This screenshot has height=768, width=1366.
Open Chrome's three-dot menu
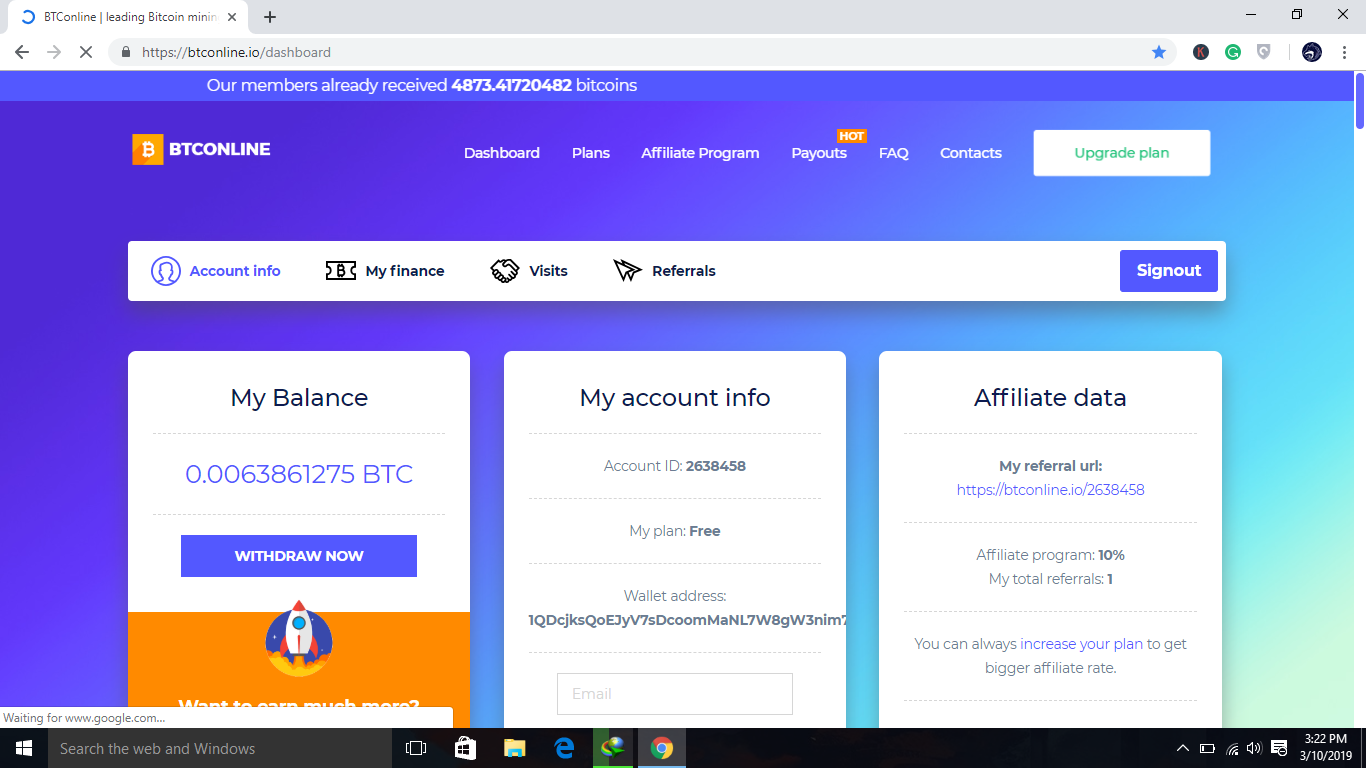pos(1345,51)
